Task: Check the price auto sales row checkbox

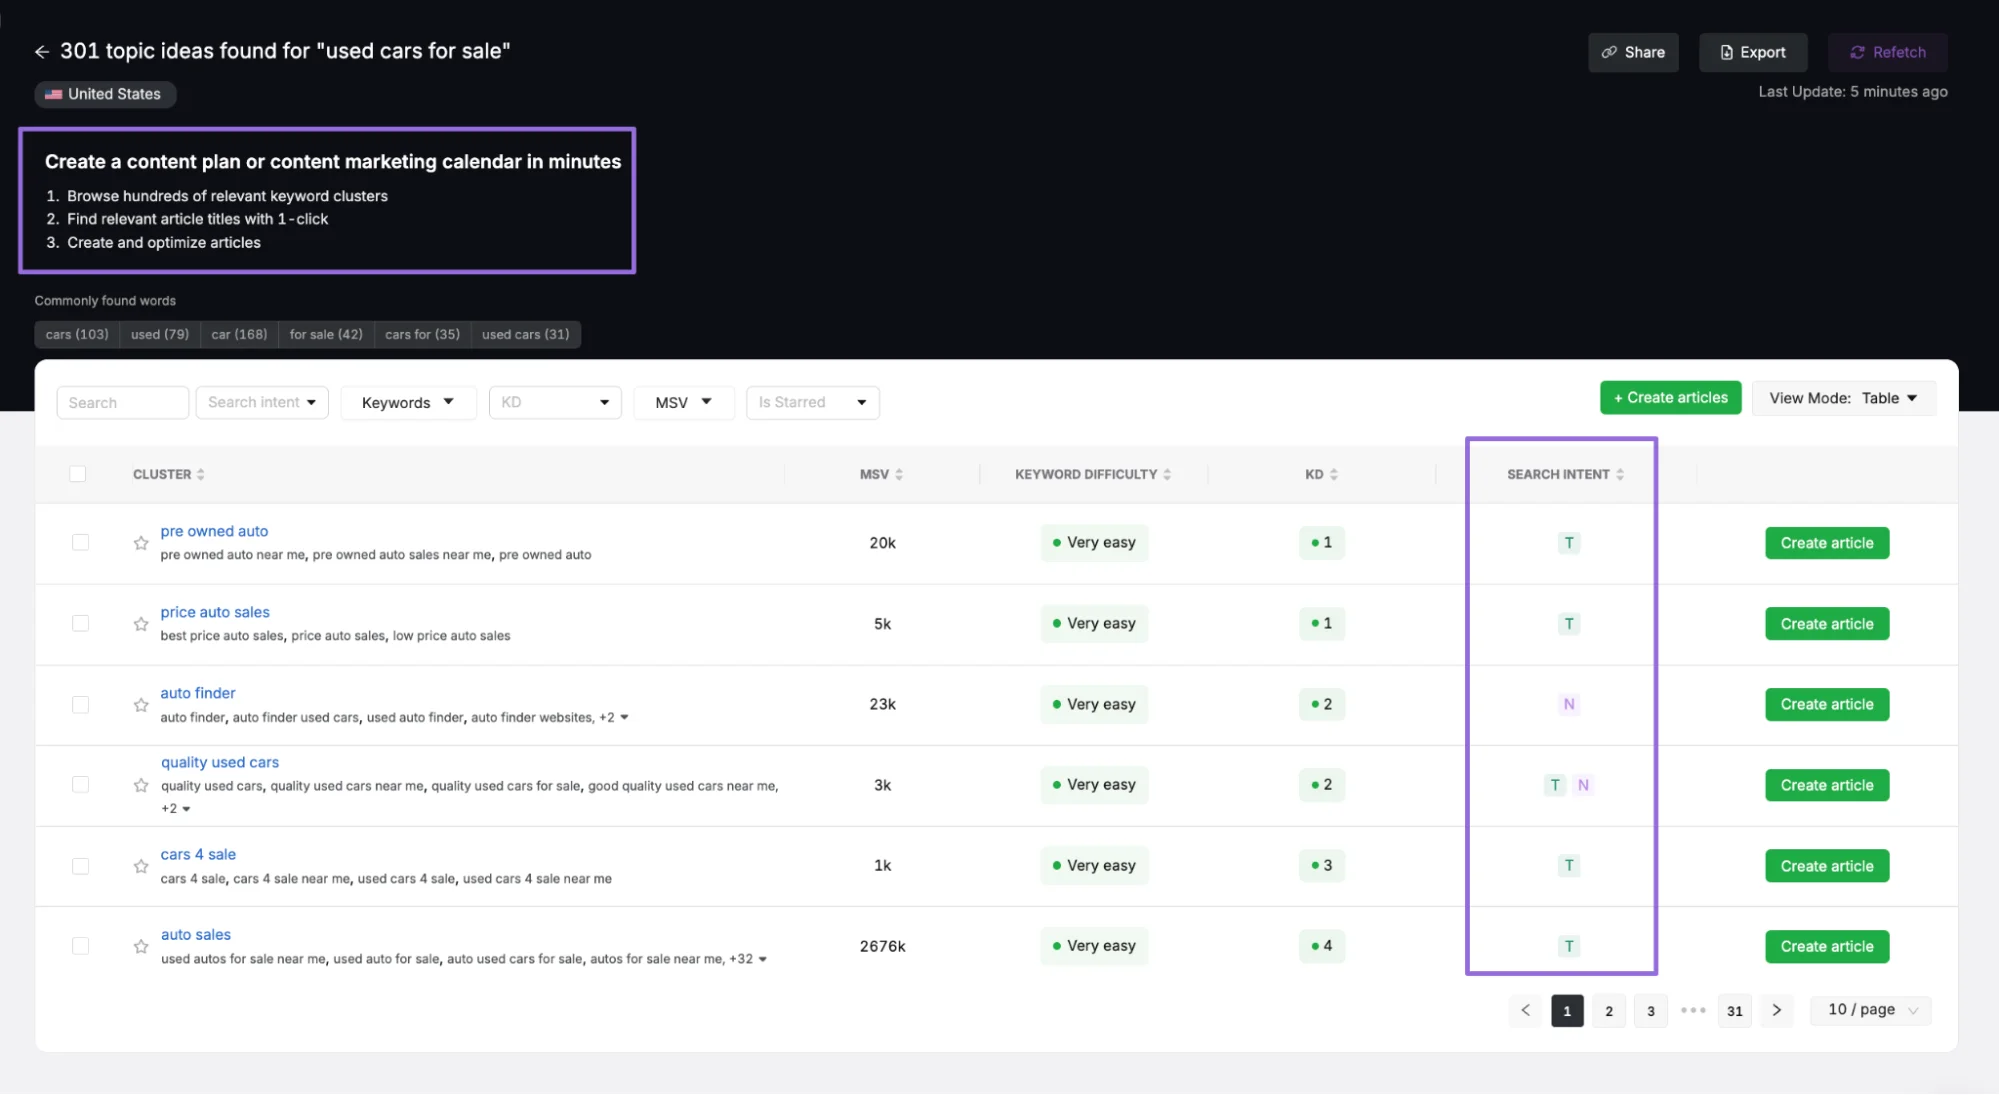Action: (x=80, y=623)
